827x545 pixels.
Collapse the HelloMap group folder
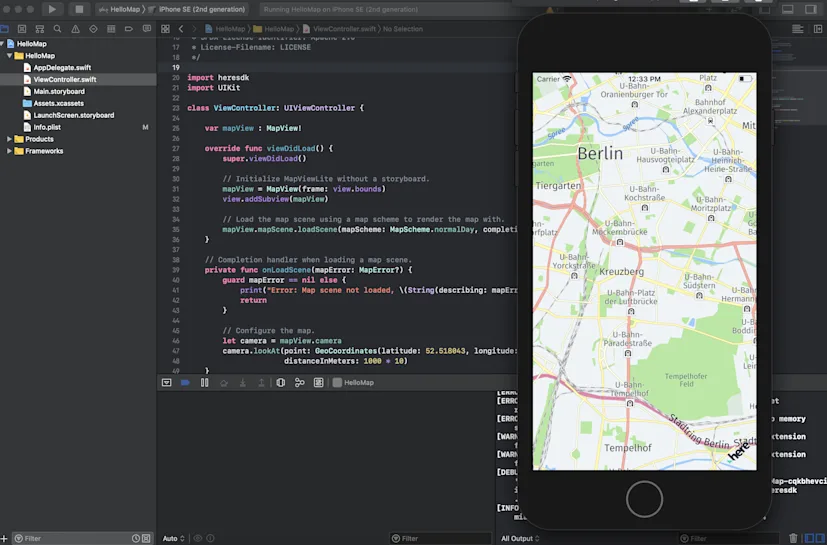point(9,55)
